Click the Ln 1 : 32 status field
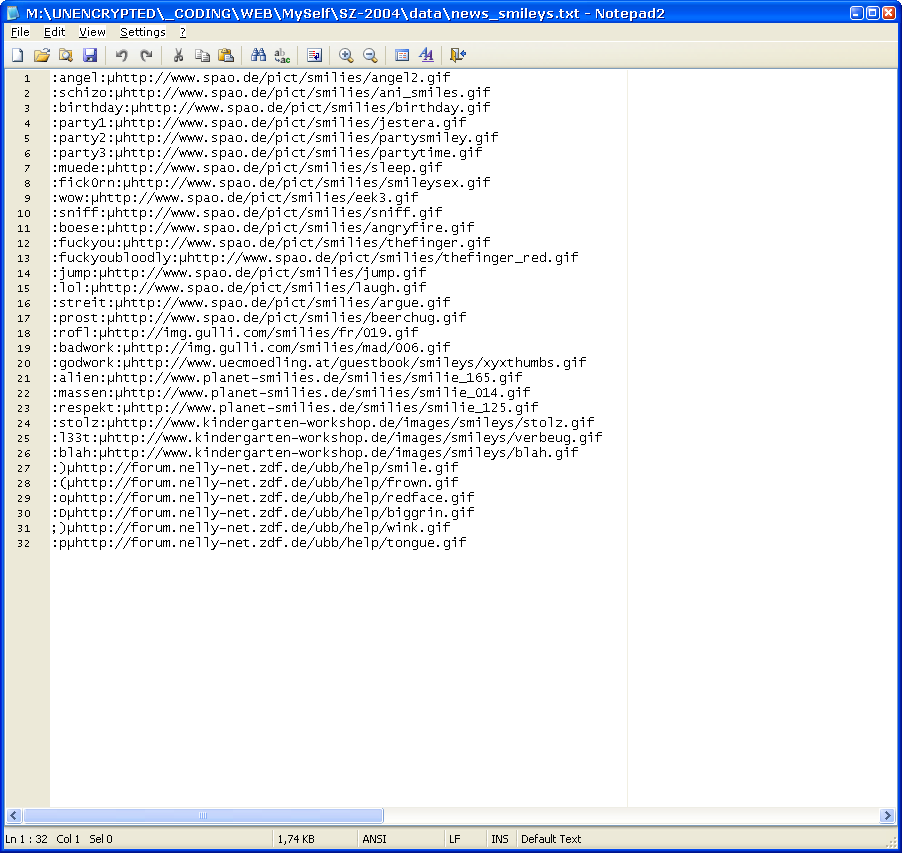This screenshot has width=902, height=853. point(26,839)
